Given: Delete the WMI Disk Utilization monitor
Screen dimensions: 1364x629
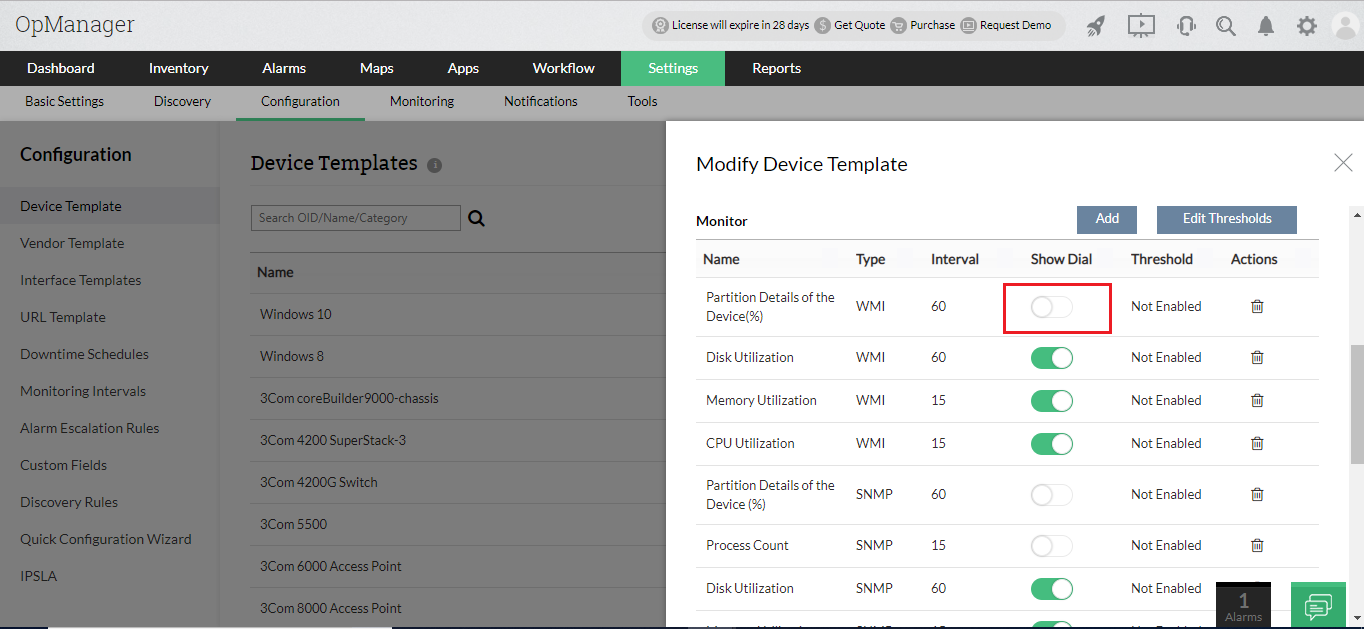Looking at the screenshot, I should [x=1257, y=358].
